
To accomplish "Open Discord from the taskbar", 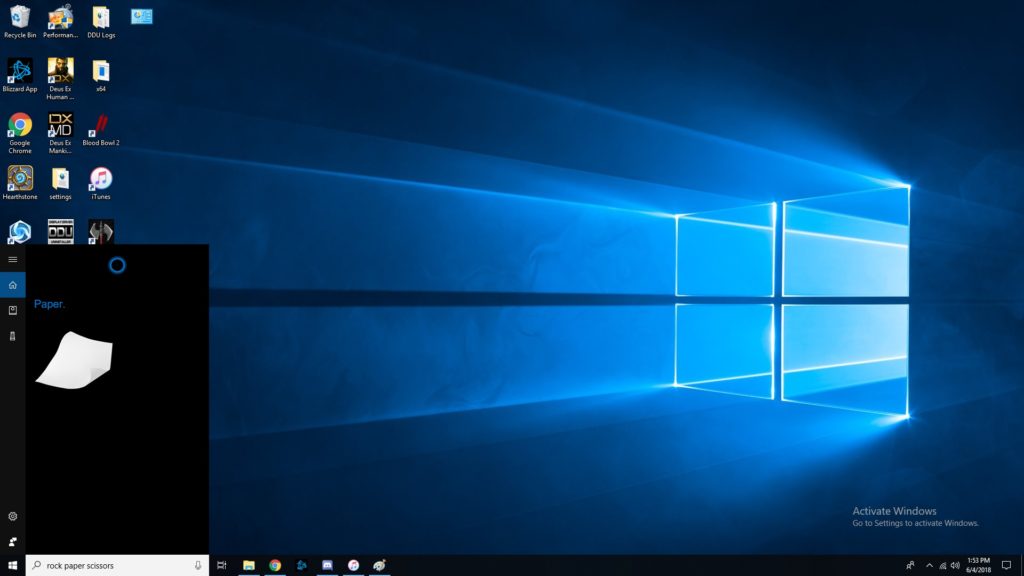I will tap(327, 565).
